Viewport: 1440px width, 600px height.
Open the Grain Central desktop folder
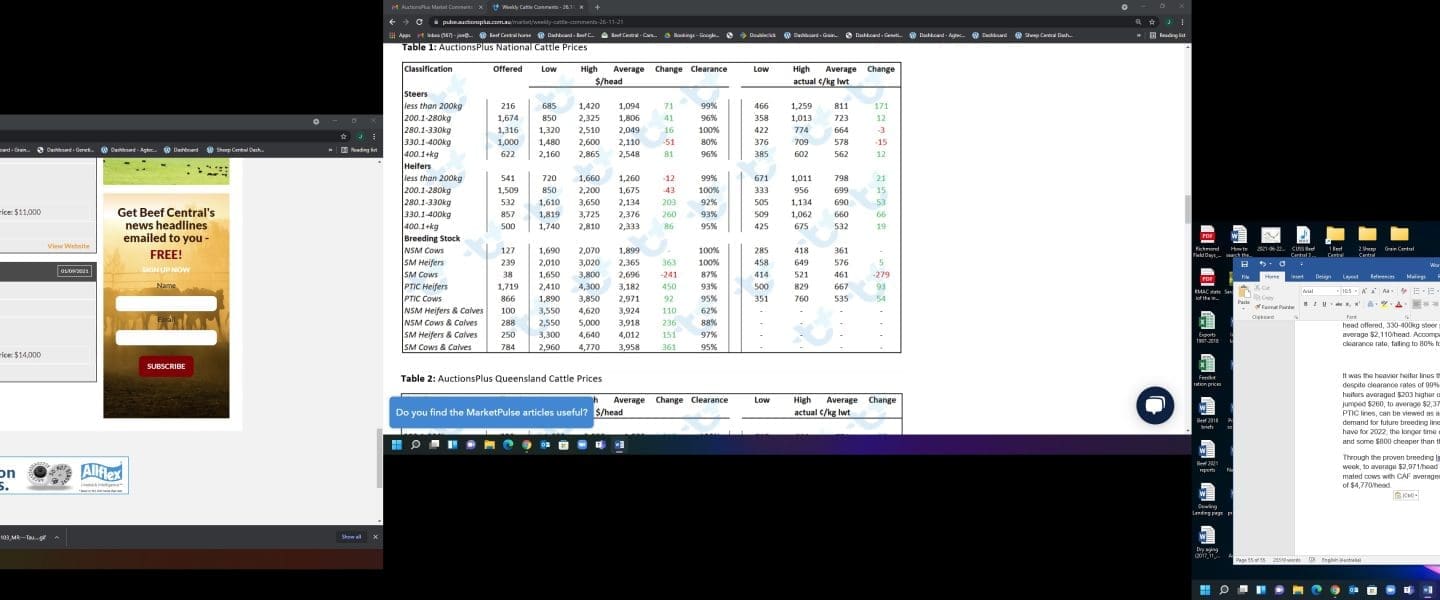(x=1399, y=240)
